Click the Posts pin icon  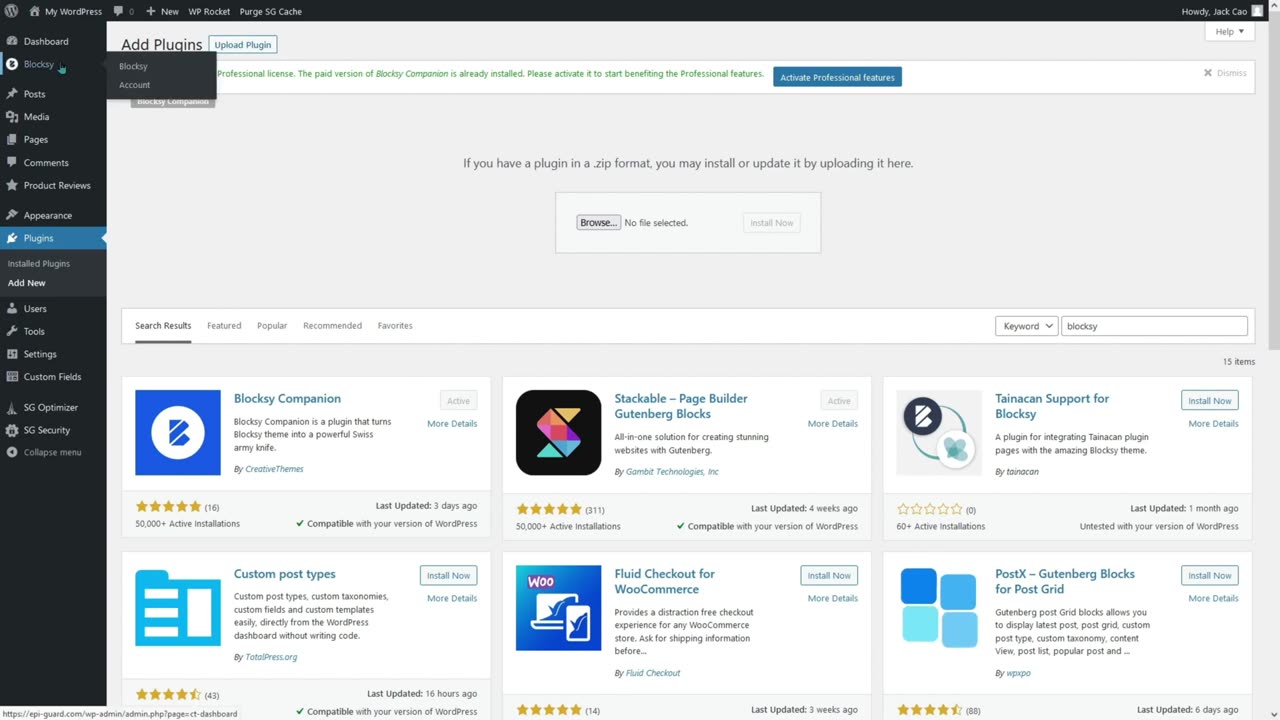12,94
